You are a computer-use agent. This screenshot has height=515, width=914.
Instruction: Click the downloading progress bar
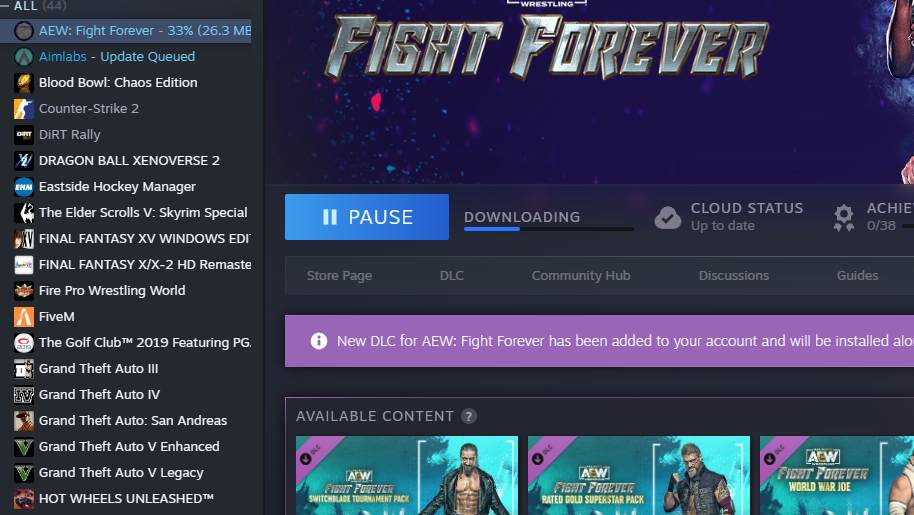click(x=549, y=229)
